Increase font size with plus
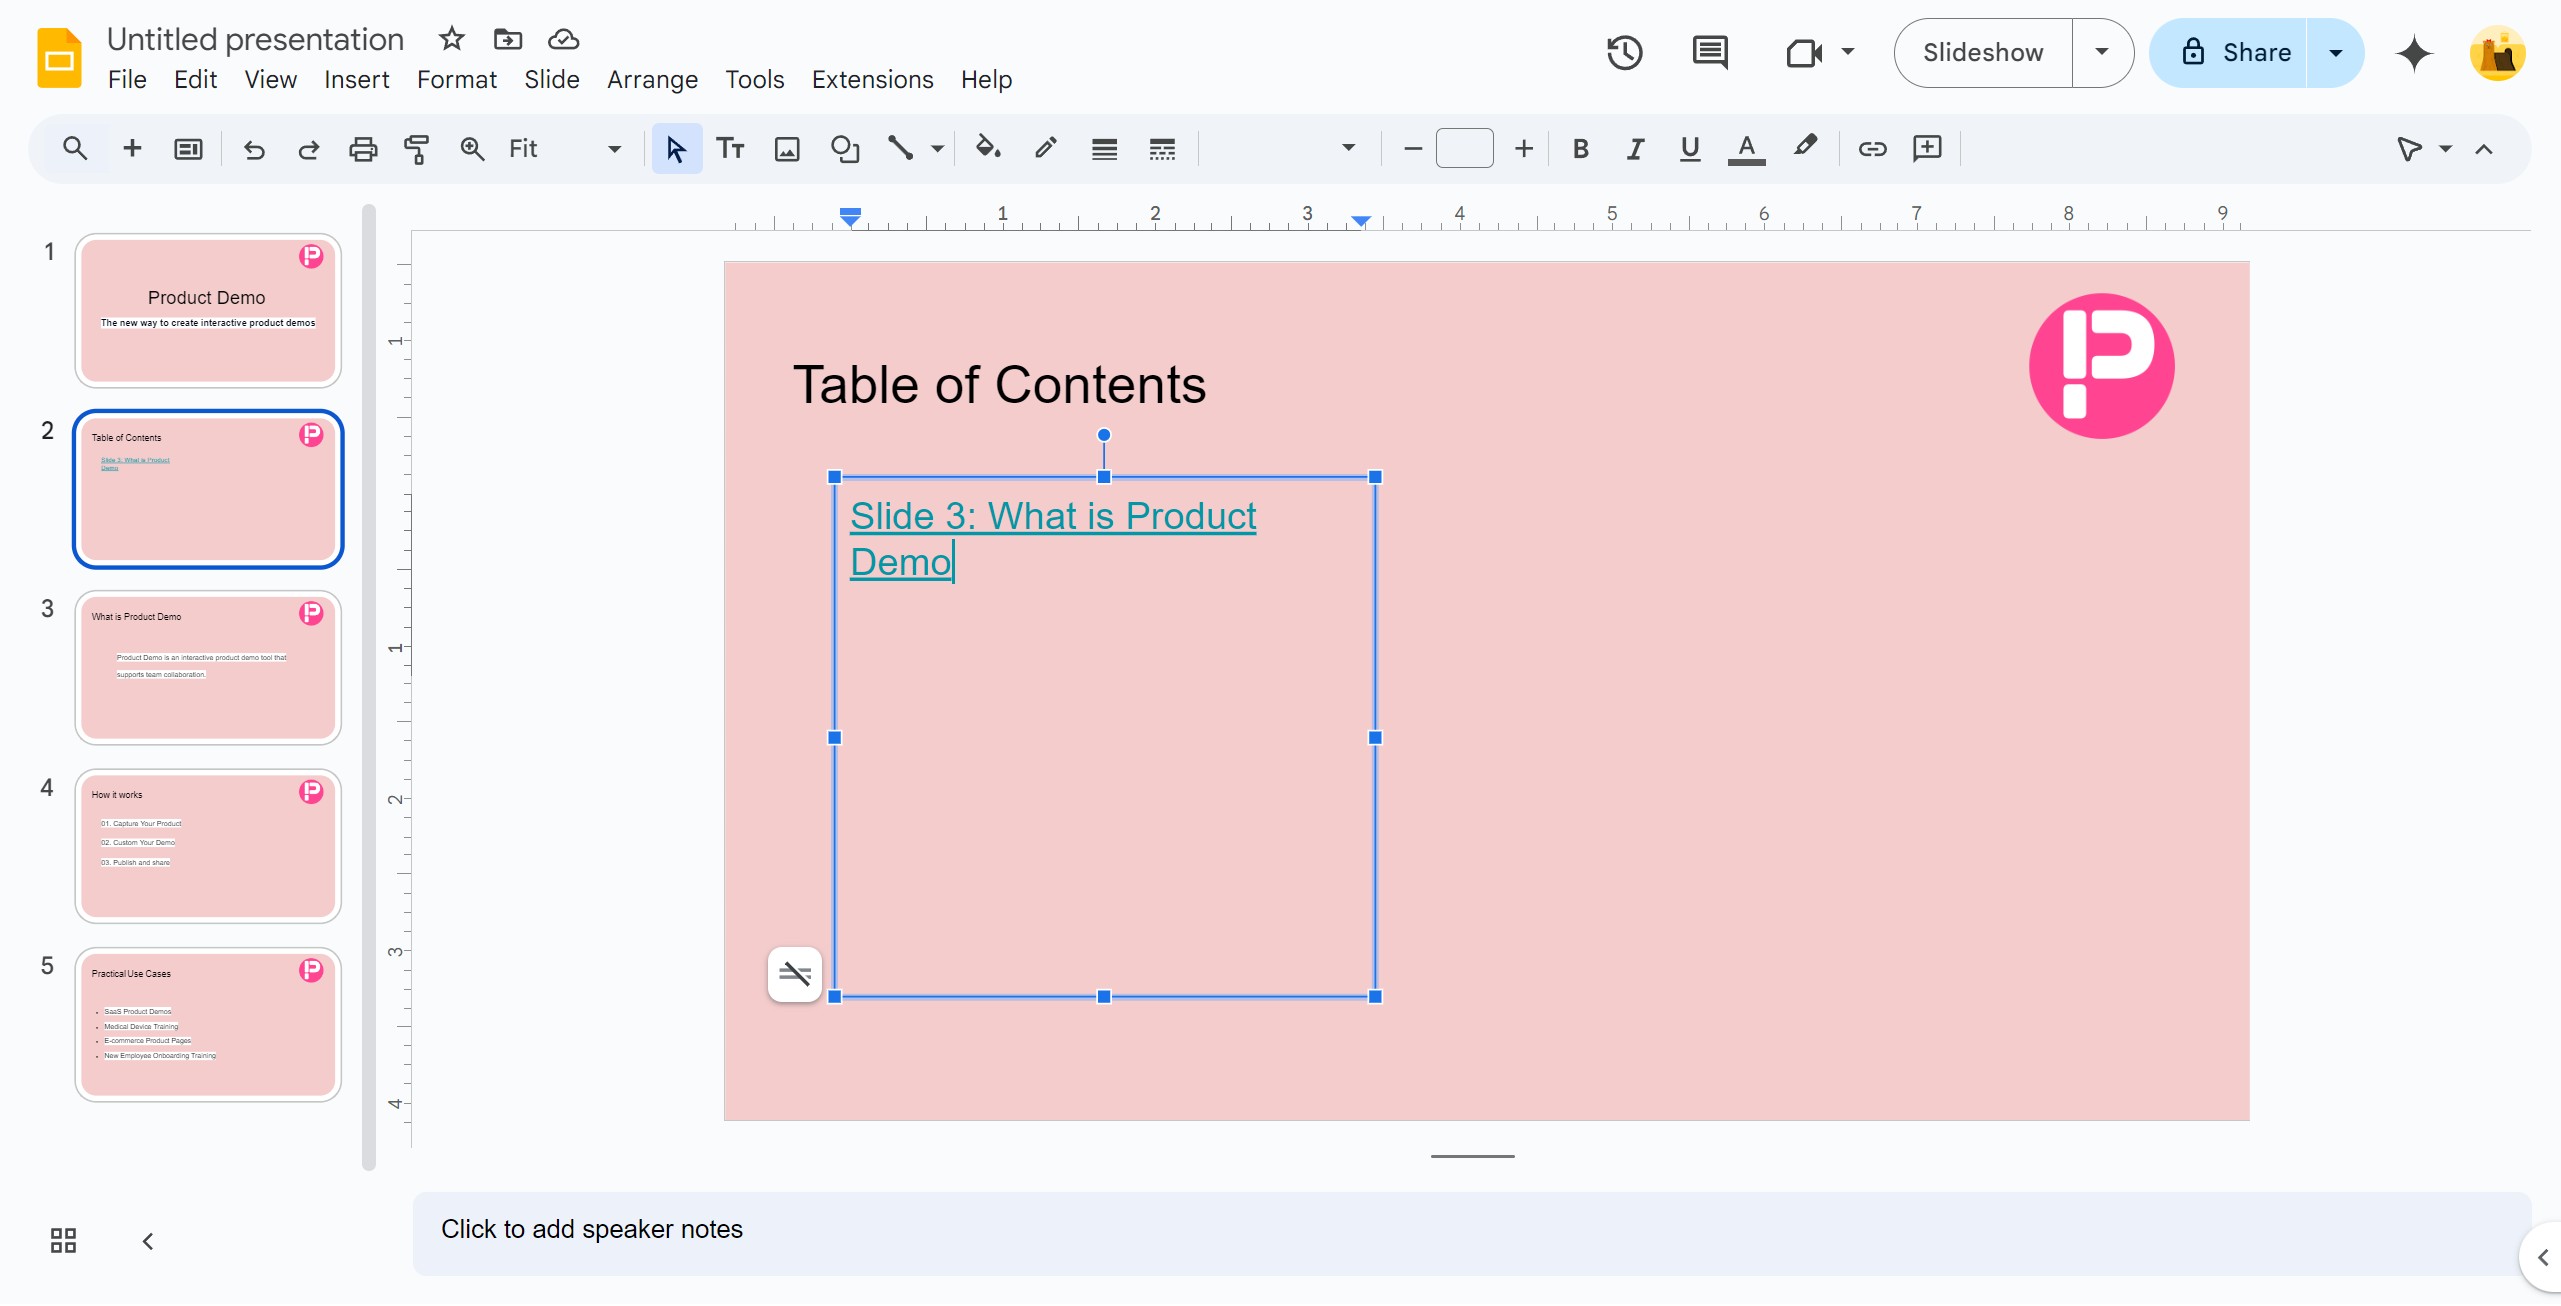 click(x=1523, y=149)
